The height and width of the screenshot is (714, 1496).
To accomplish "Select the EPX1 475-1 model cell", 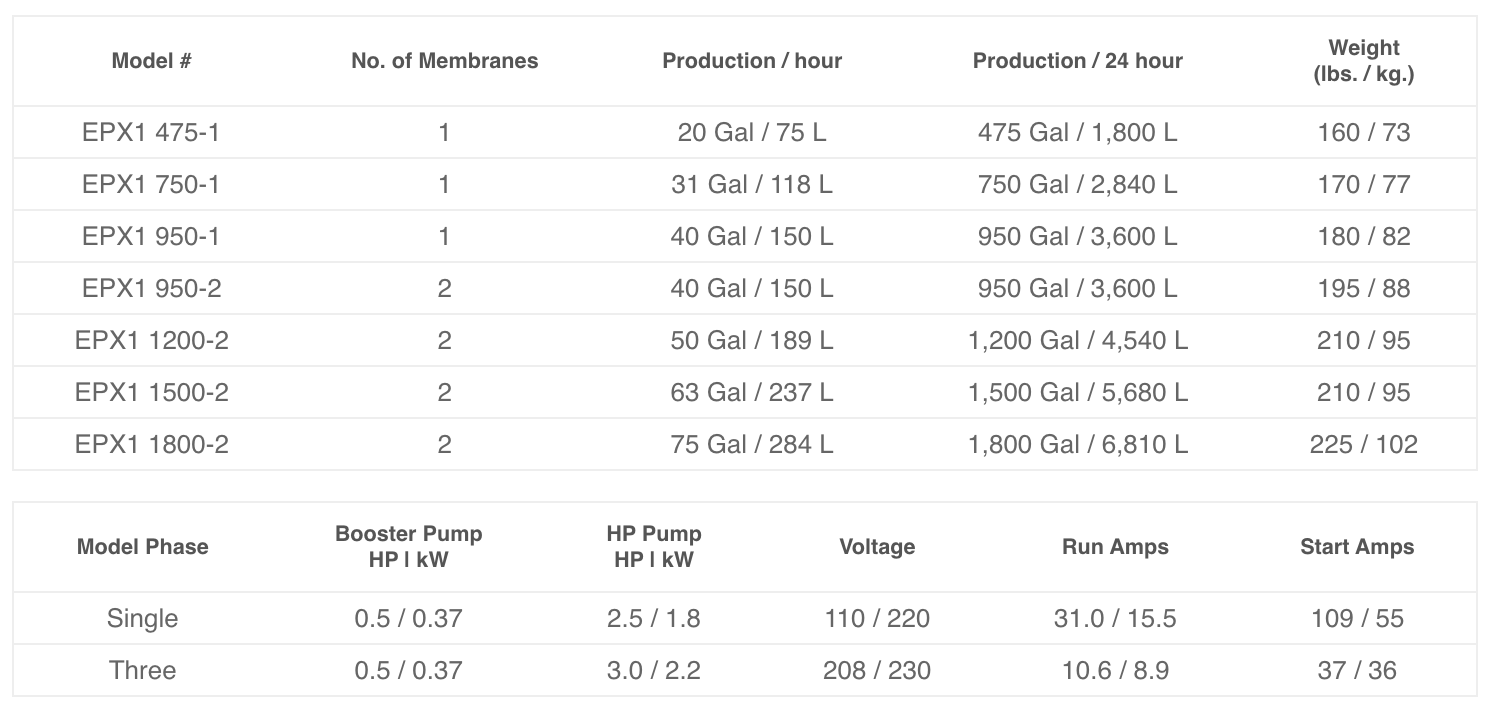I will point(151,132).
